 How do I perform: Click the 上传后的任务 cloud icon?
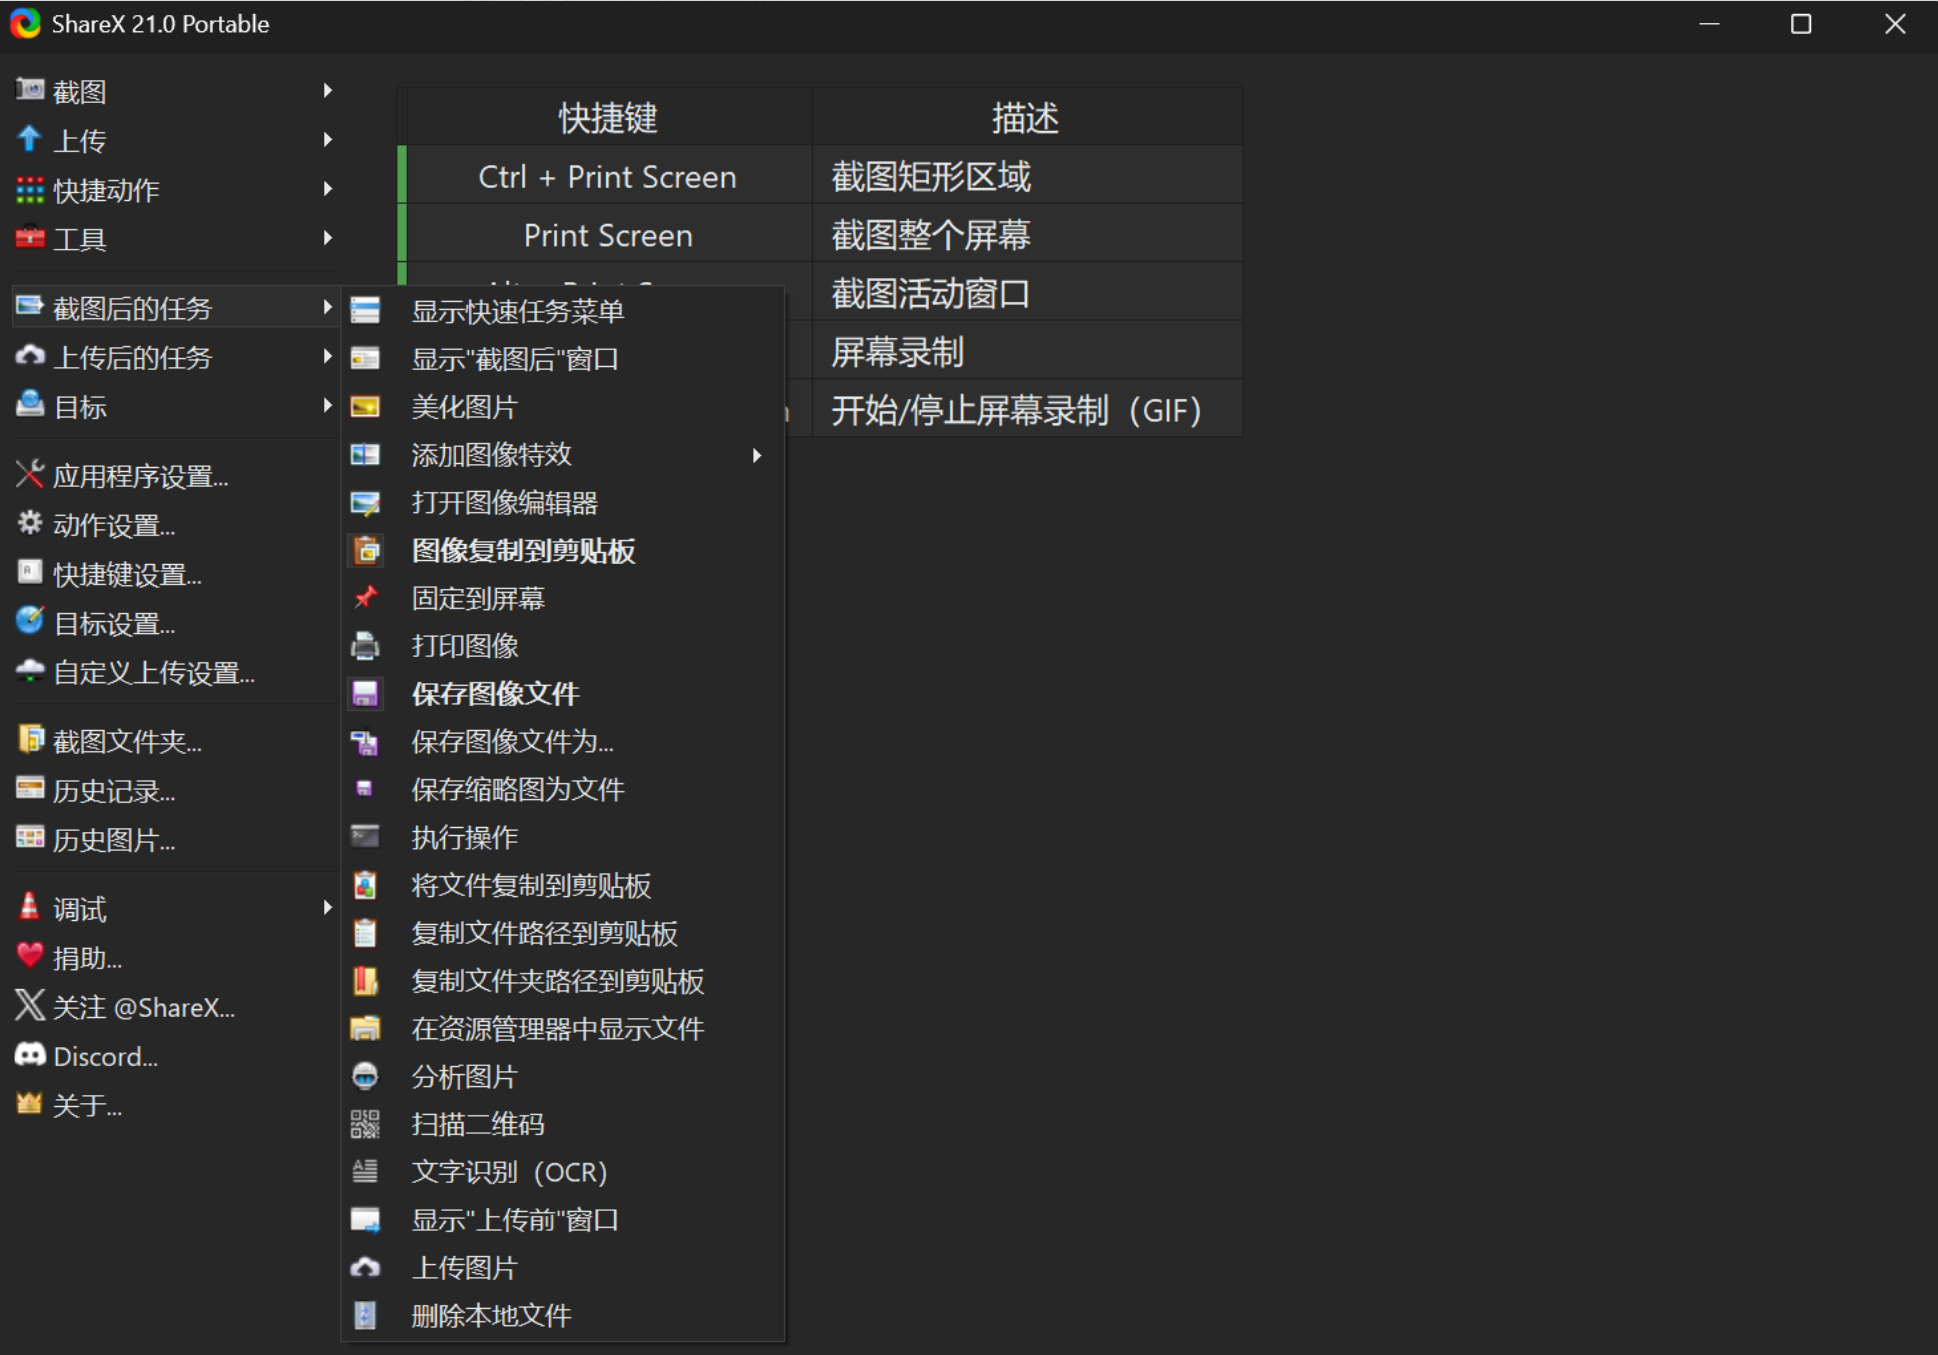tap(30, 356)
